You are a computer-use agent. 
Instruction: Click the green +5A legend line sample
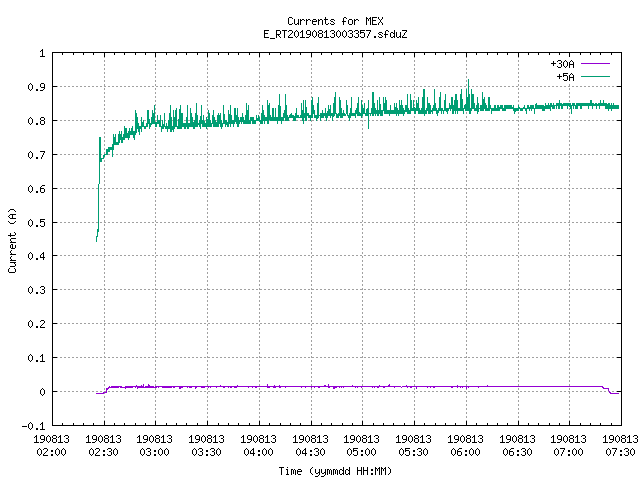point(595,76)
